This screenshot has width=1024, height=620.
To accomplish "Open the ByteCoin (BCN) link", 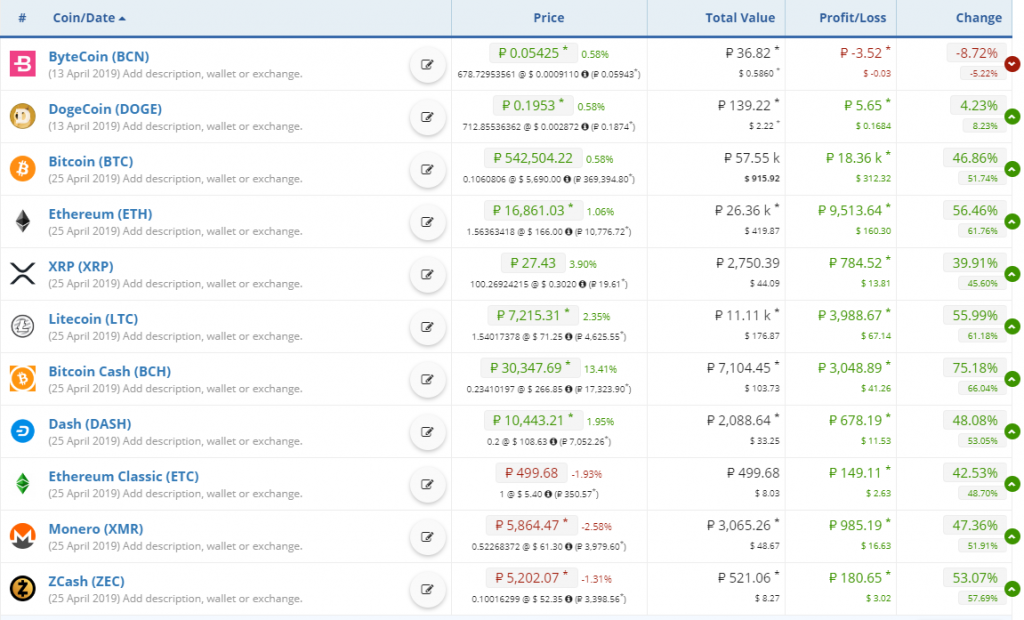I will click(x=99, y=57).
